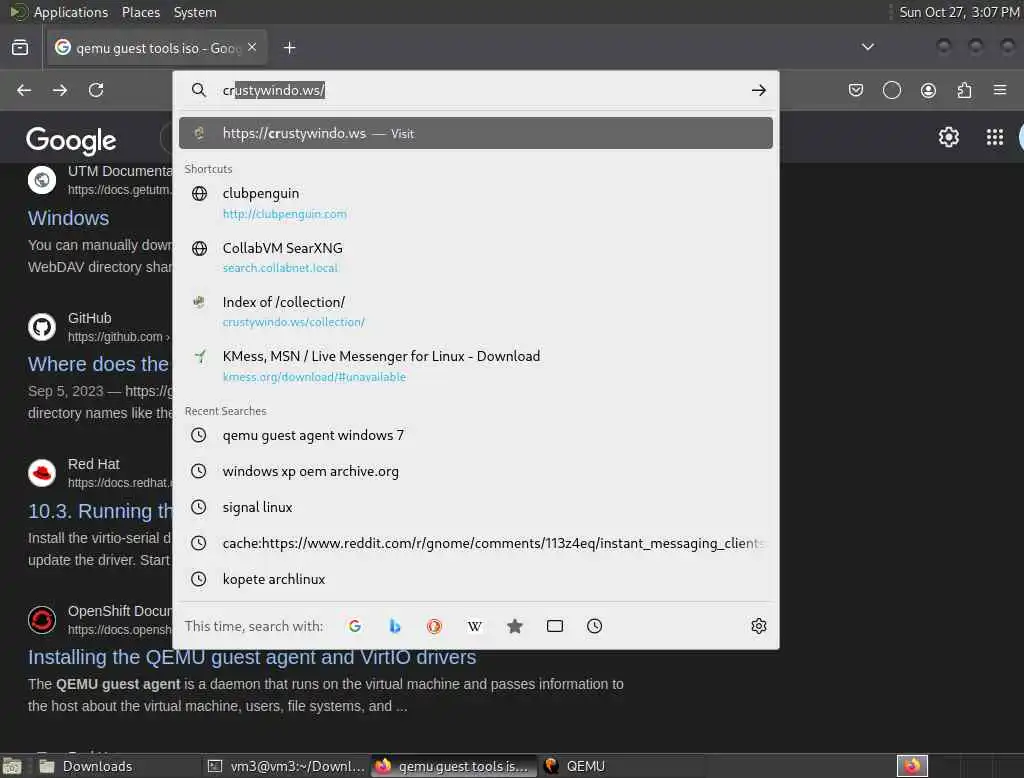Go back to previous page
The image size is (1024, 778).
click(24, 90)
